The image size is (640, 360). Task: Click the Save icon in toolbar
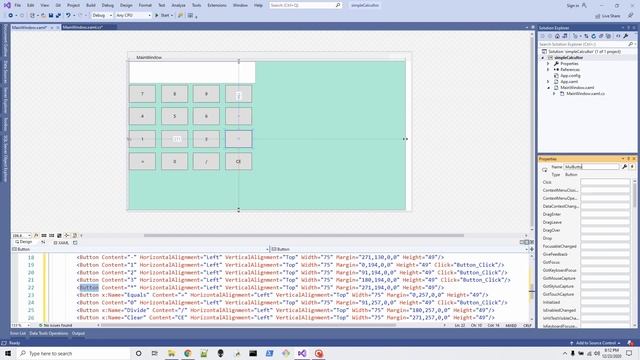pos(51,16)
